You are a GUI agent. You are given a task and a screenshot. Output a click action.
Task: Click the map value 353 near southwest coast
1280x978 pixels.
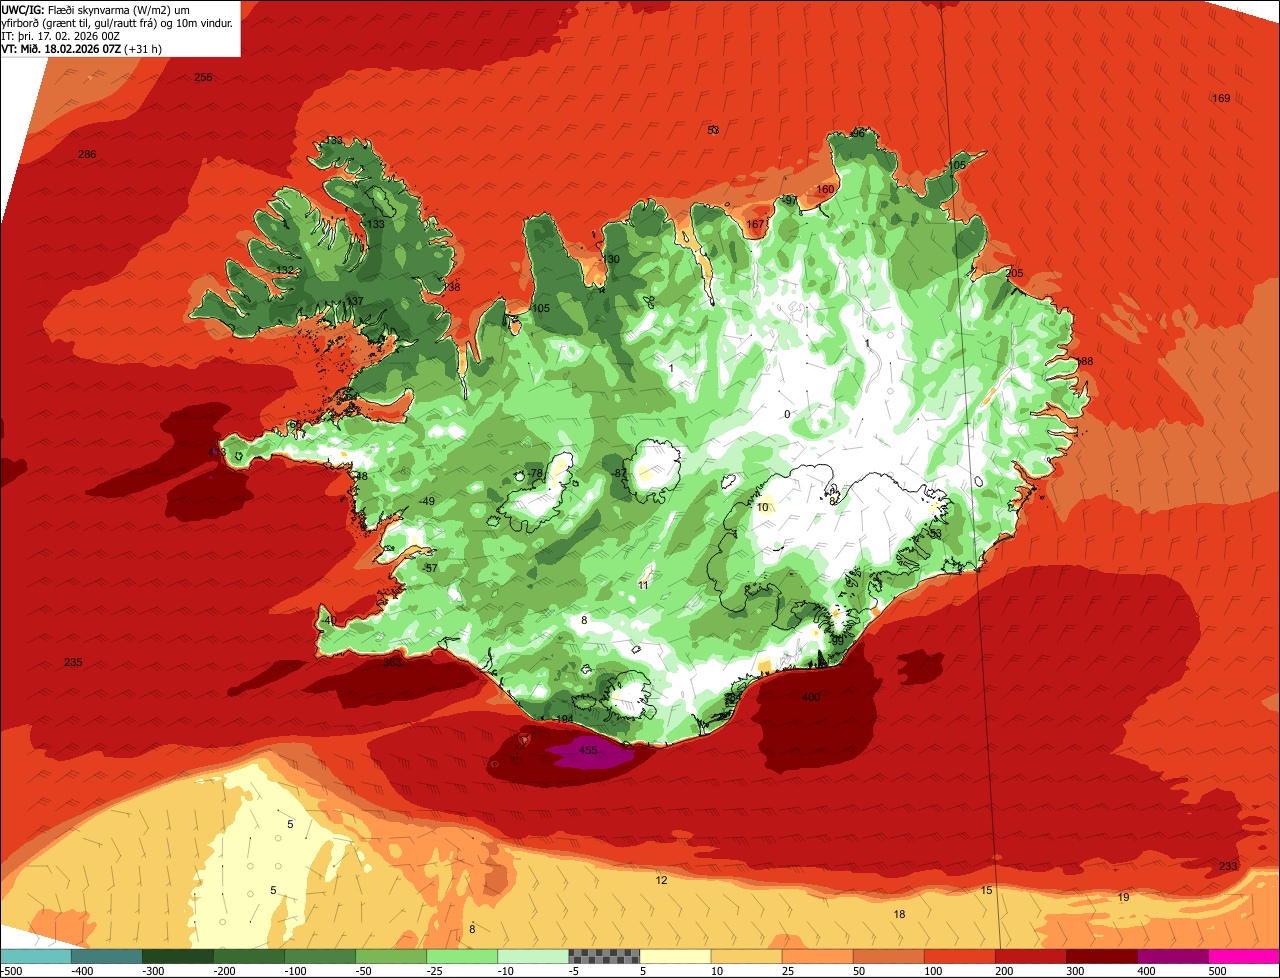coord(393,661)
